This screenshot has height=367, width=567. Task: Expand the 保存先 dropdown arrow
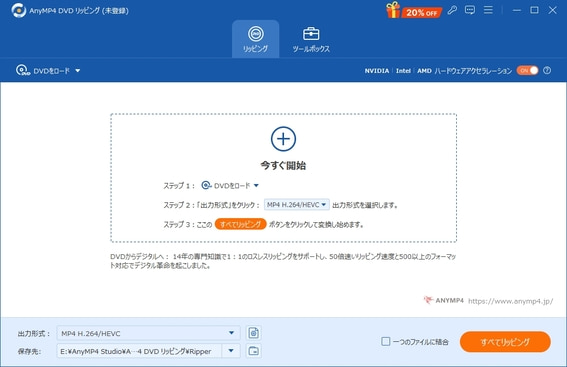pos(231,351)
